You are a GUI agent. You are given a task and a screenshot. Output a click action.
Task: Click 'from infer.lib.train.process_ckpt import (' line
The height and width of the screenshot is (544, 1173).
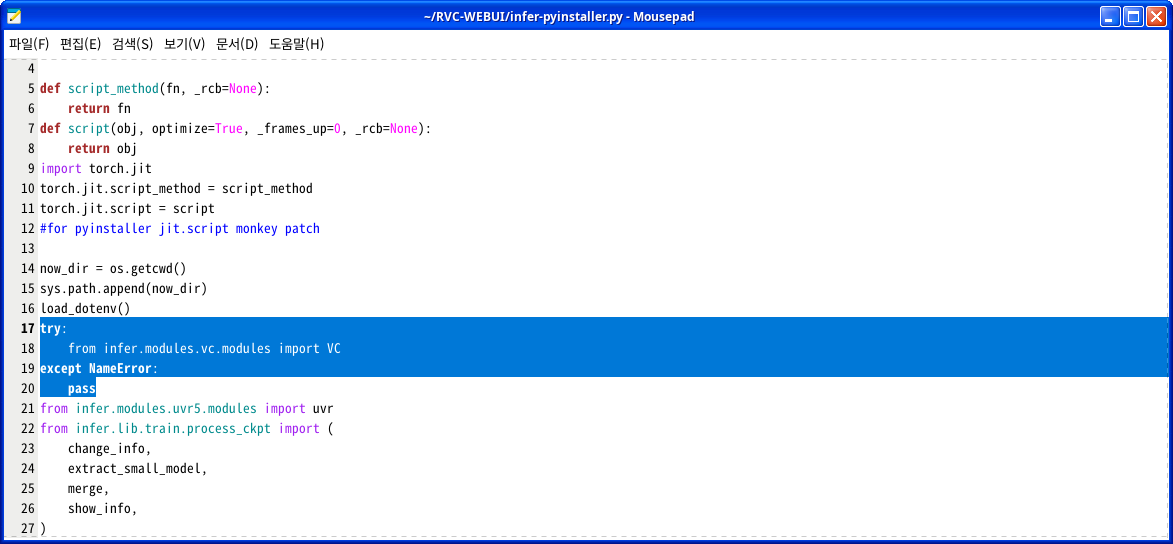(x=186, y=429)
